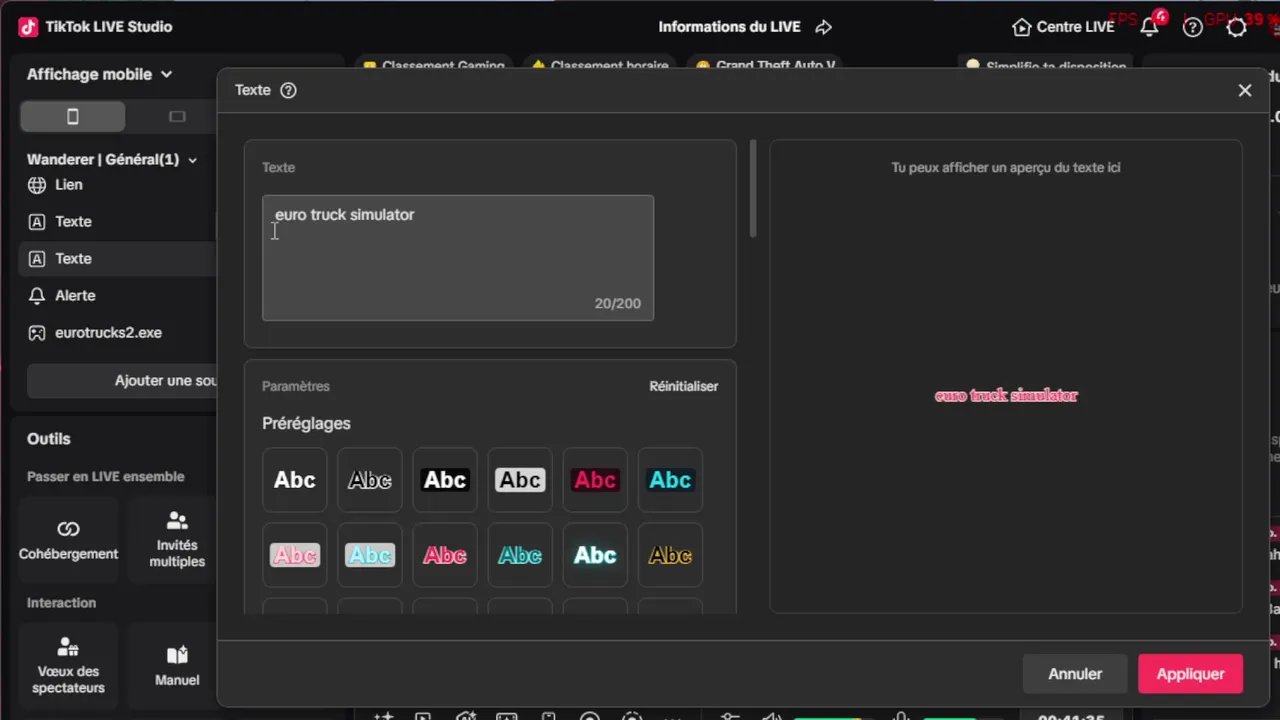Click the eurotrucks2.exe gamepad icon
The width and height of the screenshot is (1280, 720).
tap(37, 333)
